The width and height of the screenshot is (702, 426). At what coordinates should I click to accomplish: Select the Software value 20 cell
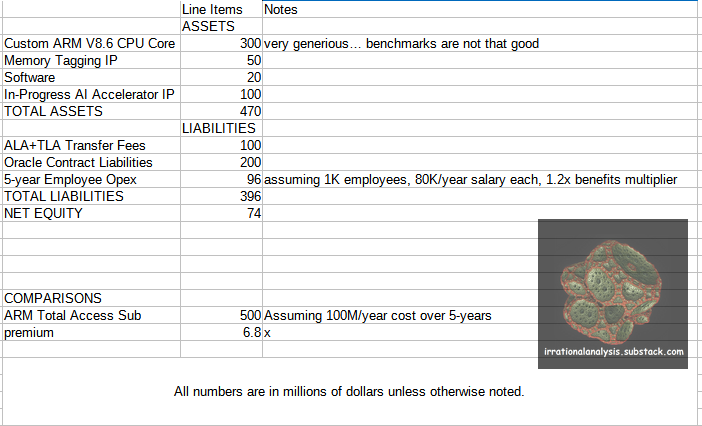click(221, 77)
